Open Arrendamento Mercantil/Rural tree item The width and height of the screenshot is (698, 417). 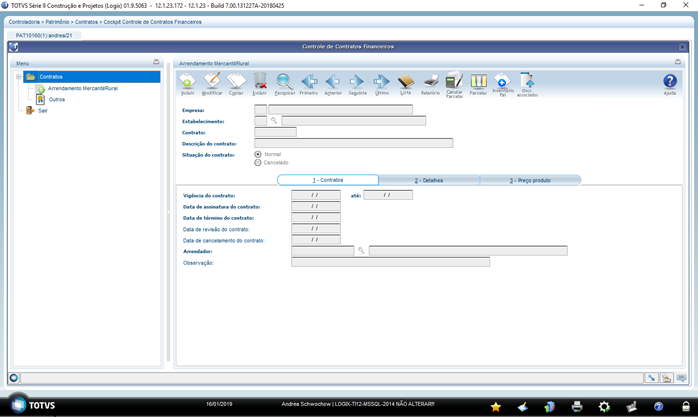click(x=83, y=88)
